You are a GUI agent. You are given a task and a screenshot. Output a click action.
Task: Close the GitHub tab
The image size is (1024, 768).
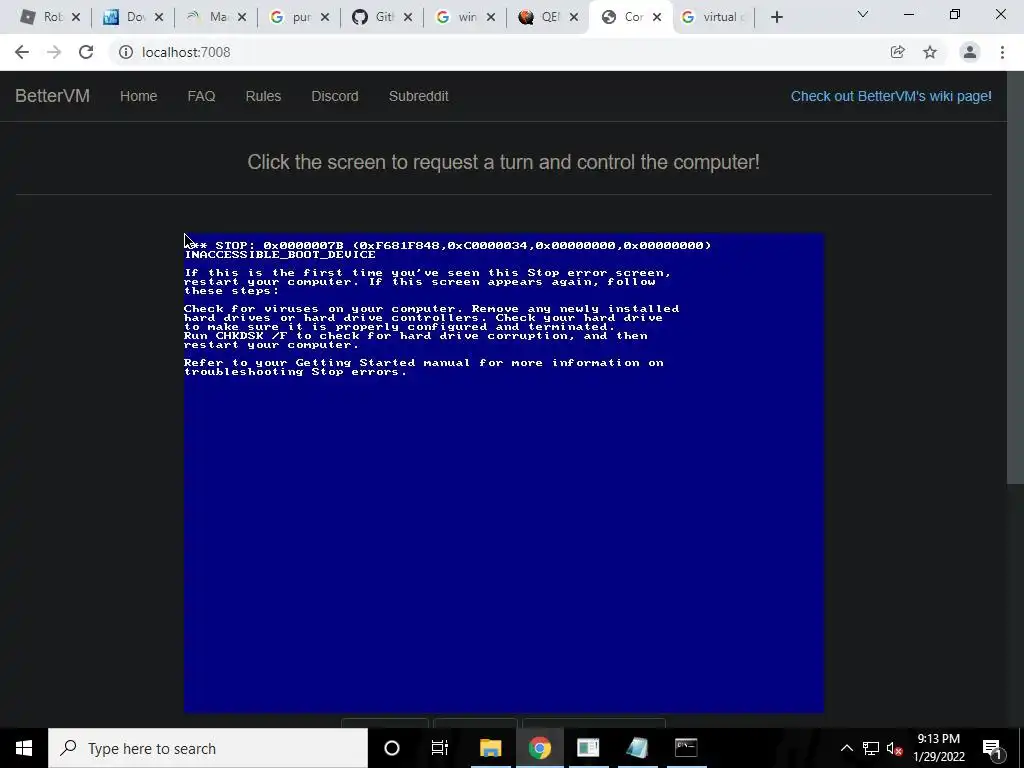click(408, 17)
